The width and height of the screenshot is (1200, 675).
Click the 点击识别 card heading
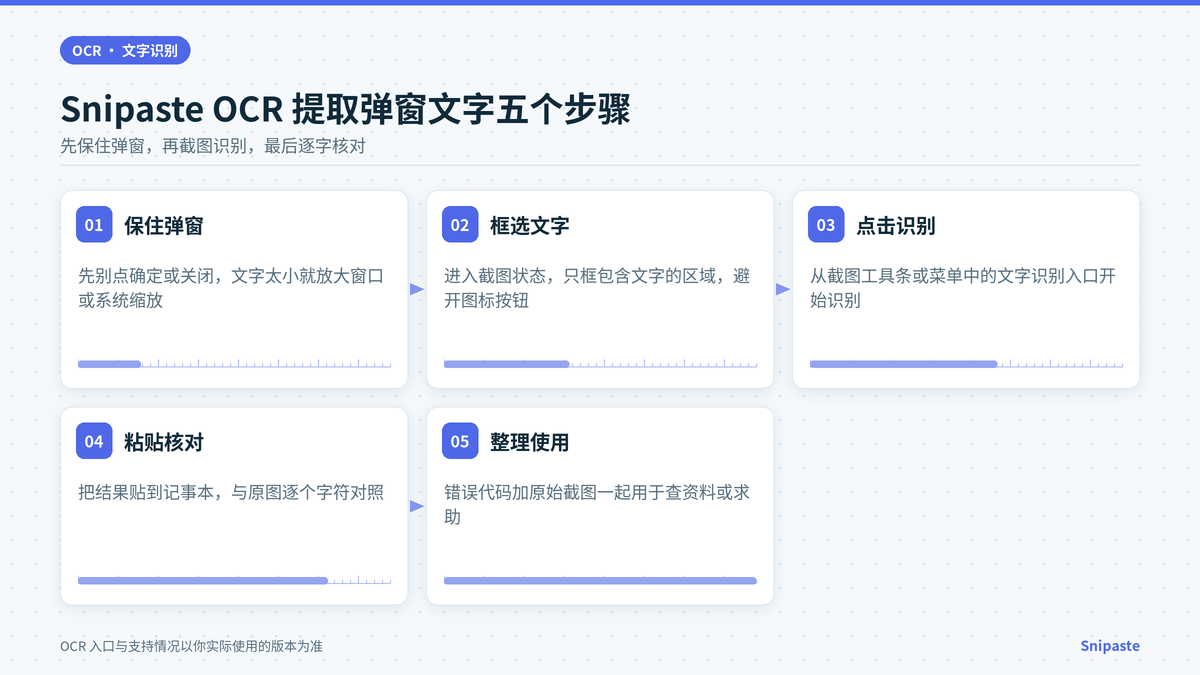tap(896, 225)
